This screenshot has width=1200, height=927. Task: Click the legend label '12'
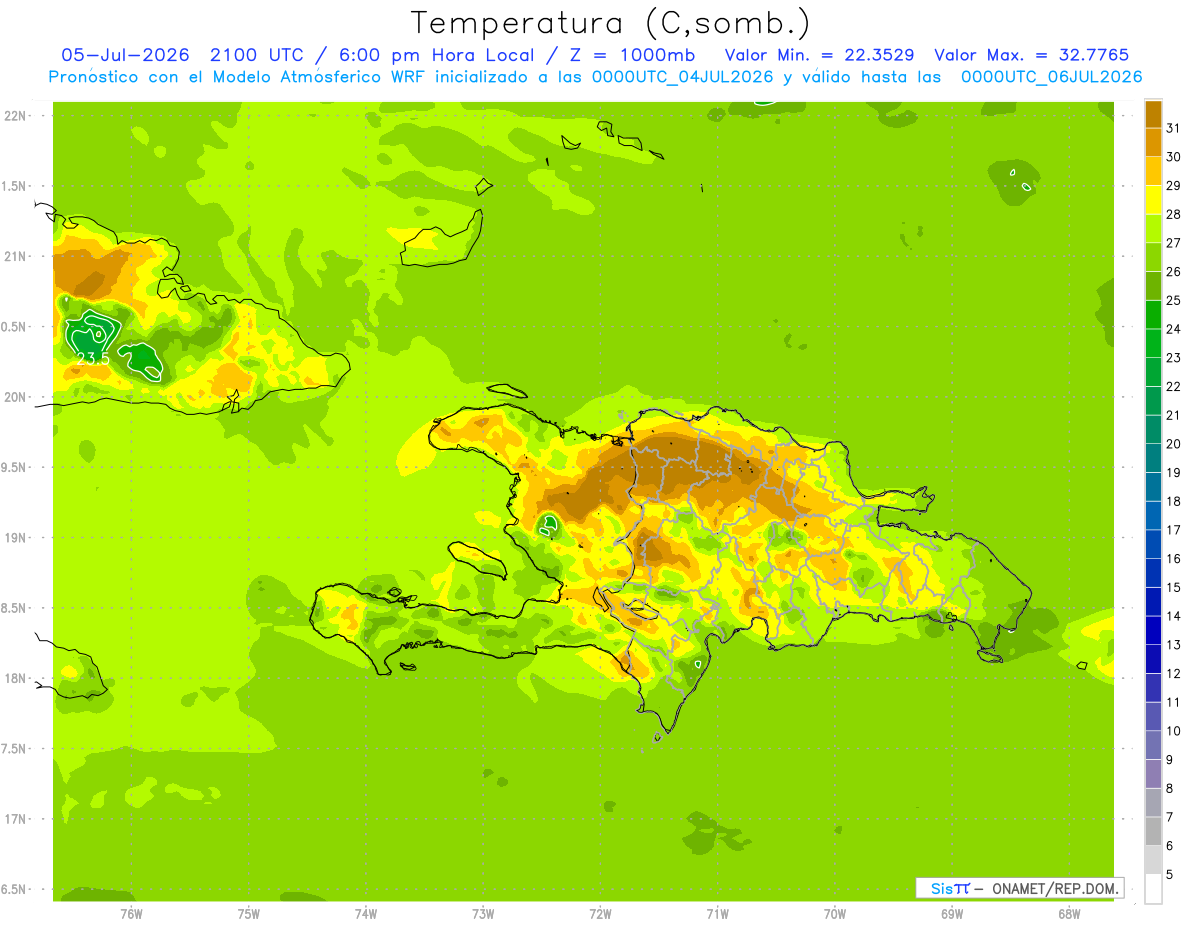click(x=1173, y=673)
